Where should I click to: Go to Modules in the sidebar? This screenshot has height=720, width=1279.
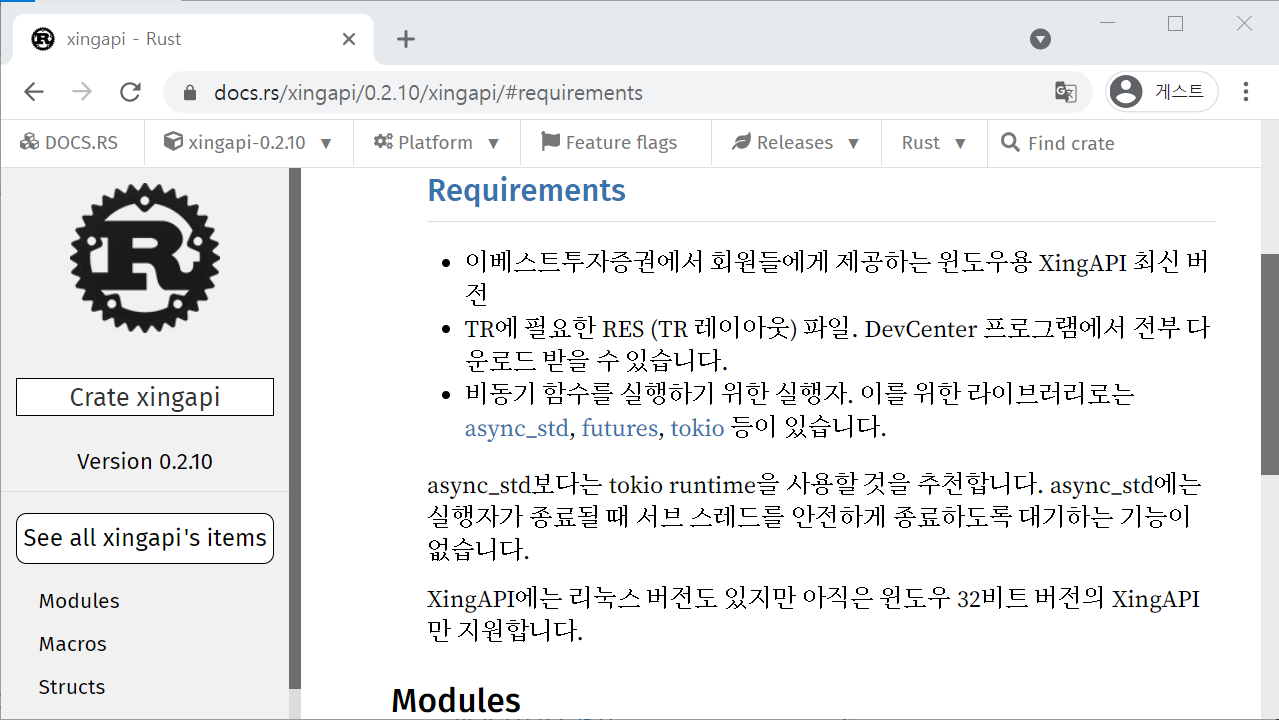(x=79, y=601)
